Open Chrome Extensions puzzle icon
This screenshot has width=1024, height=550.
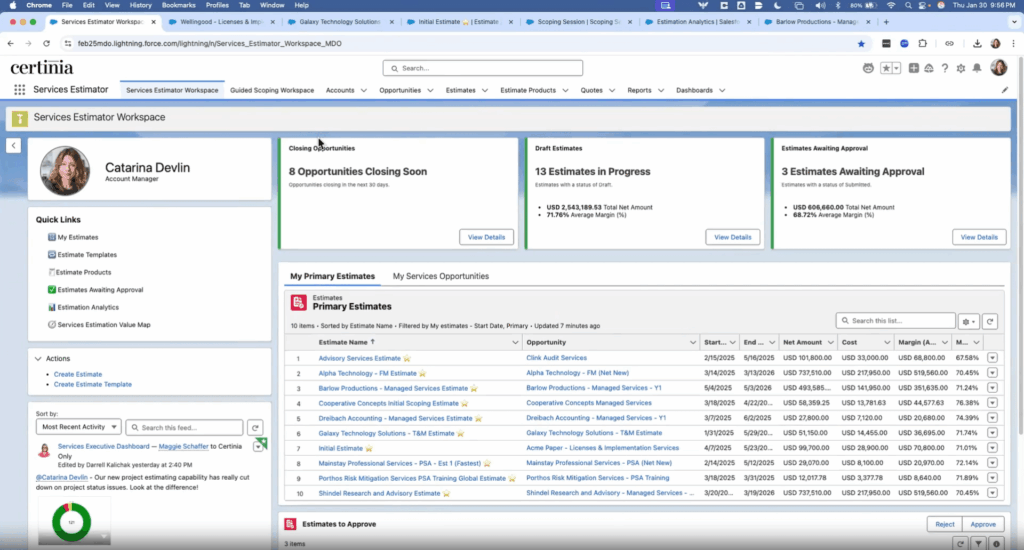(x=922, y=44)
